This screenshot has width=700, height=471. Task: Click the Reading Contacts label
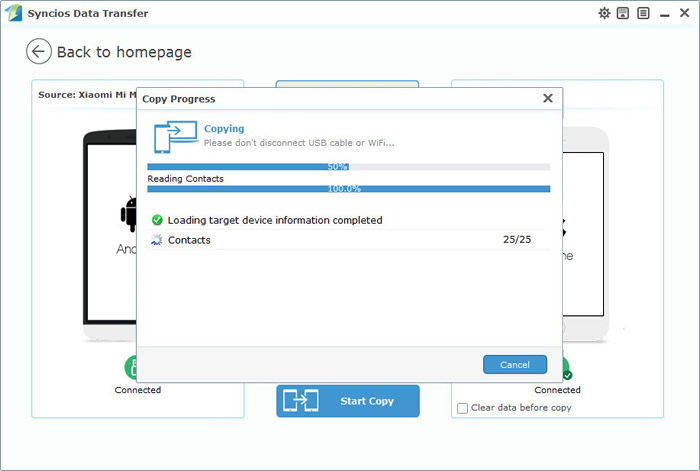tap(185, 179)
